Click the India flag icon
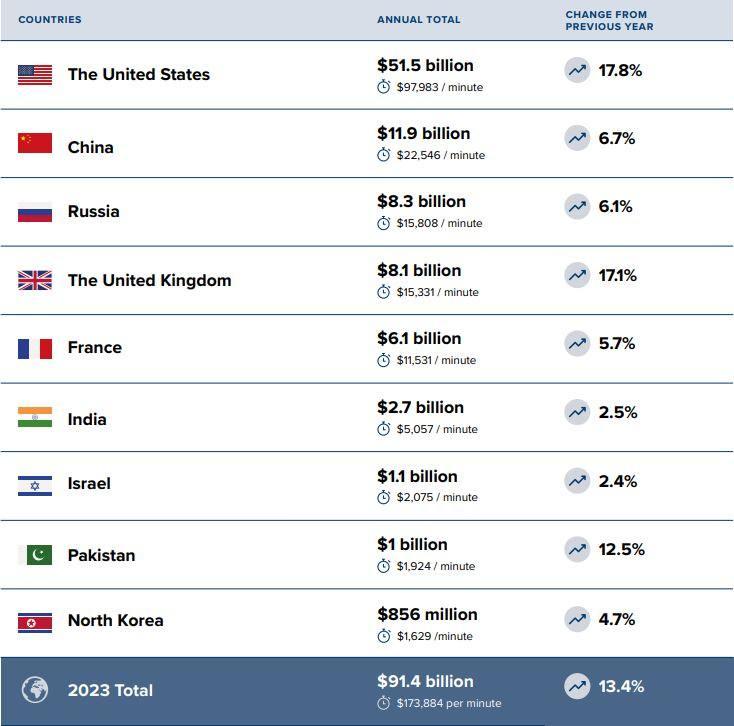 [x=35, y=417]
